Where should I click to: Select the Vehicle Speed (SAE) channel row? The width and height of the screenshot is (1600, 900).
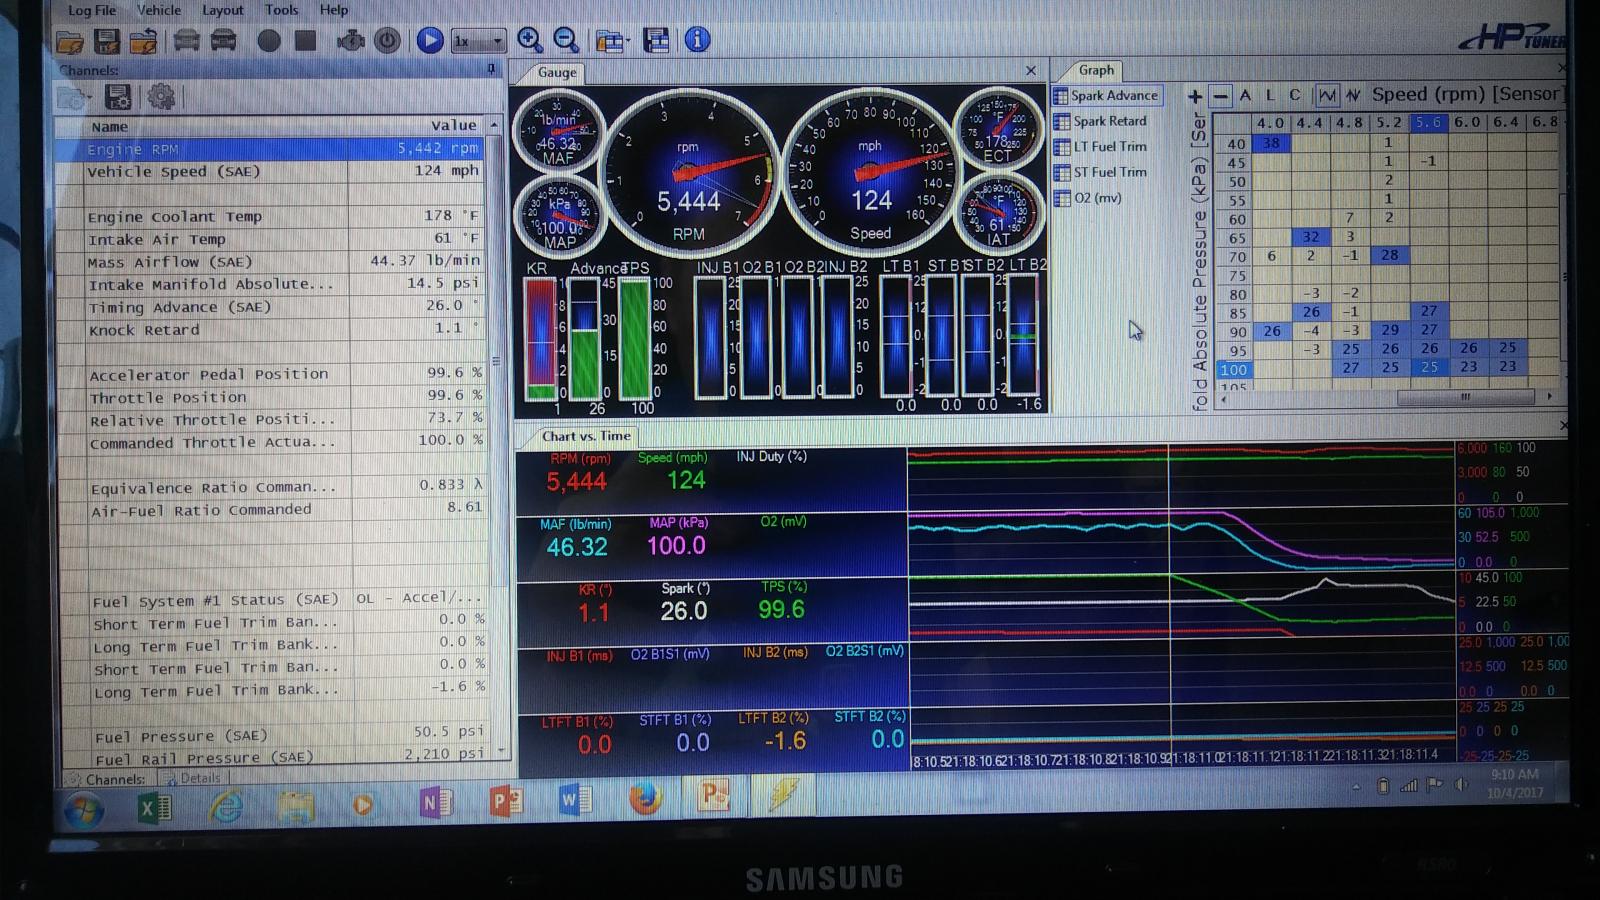270,171
